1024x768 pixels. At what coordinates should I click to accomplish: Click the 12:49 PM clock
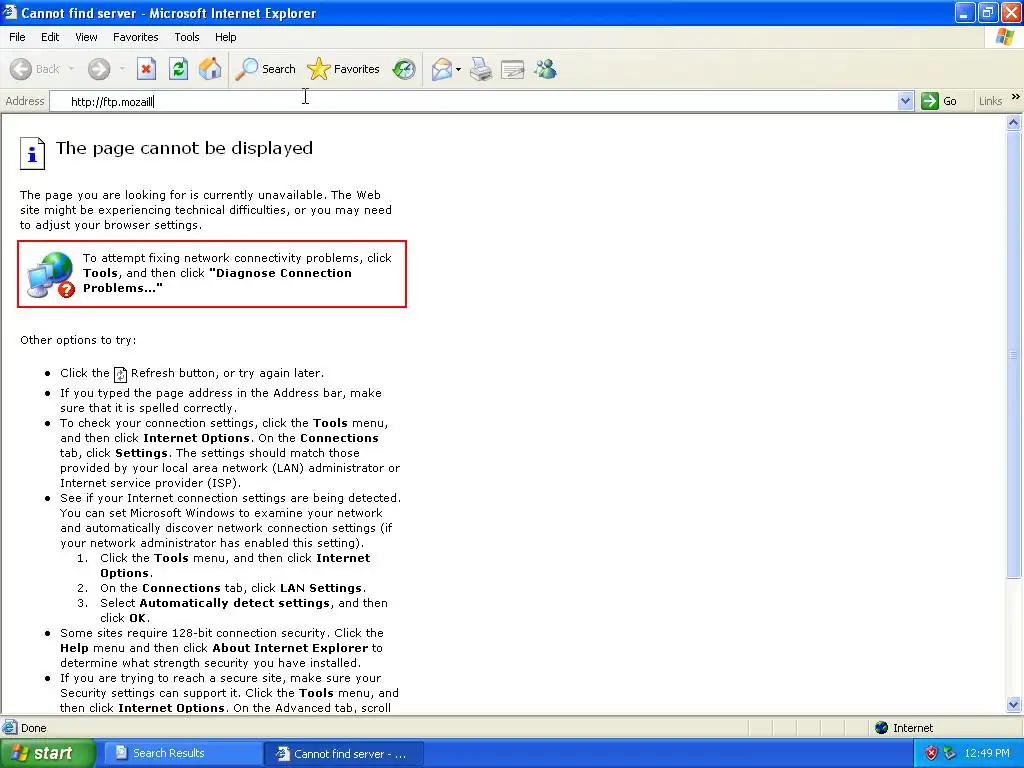point(987,754)
